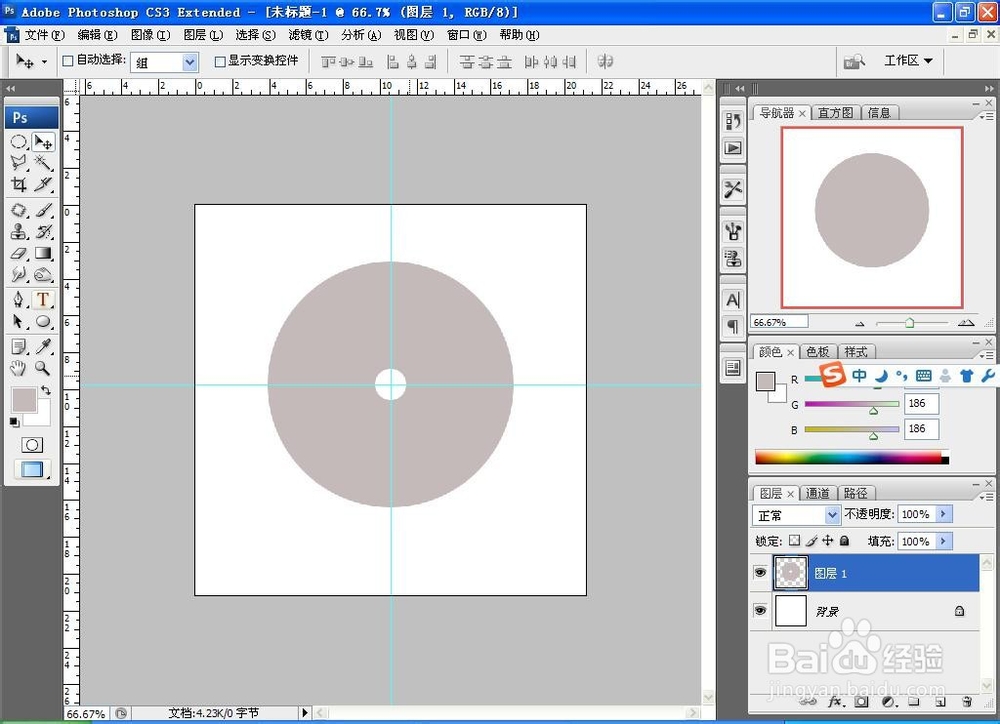
Task: Open the layers panel options menu
Action: (986, 496)
